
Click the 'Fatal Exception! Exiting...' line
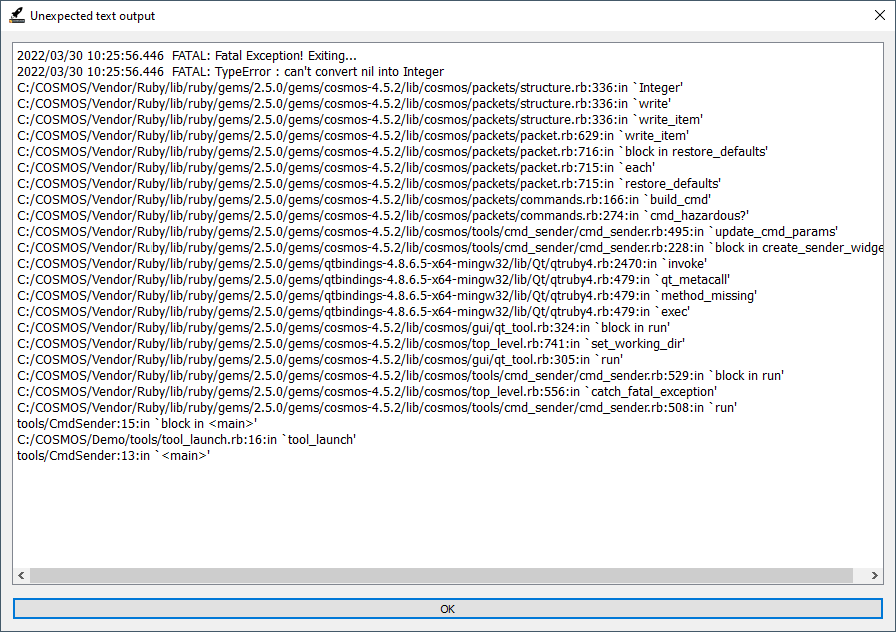(187, 55)
